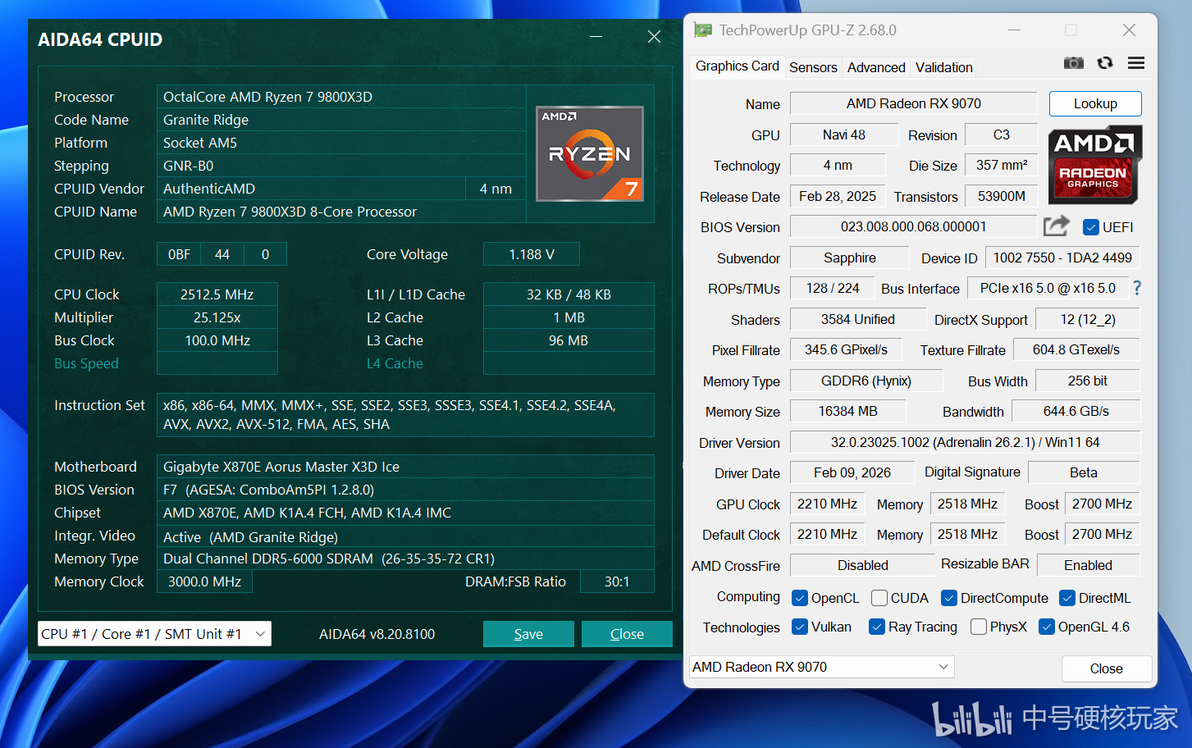
Task: Enable the PhysX checkbox
Action: coord(979,627)
